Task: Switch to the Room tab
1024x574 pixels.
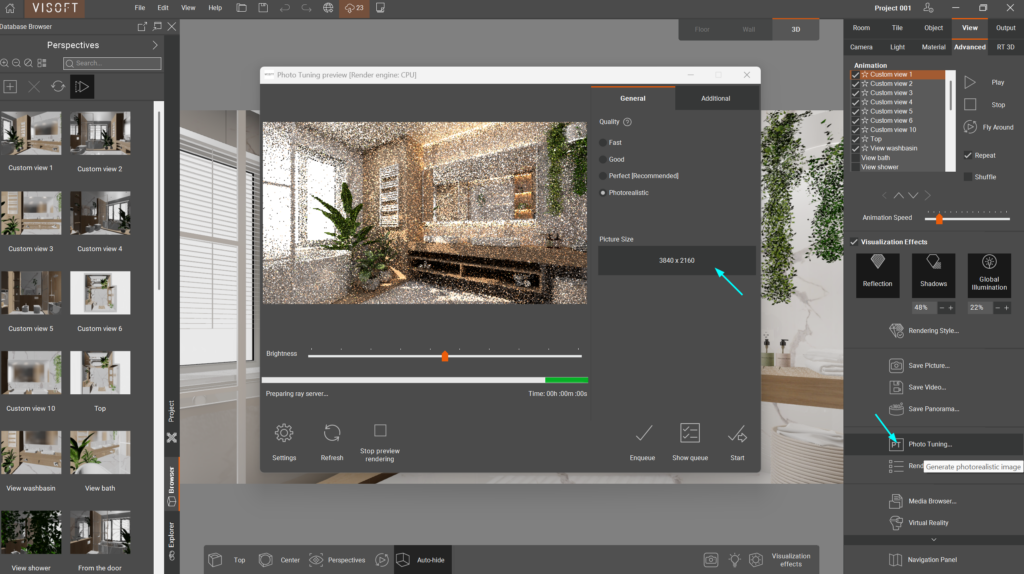Action: click(x=861, y=28)
